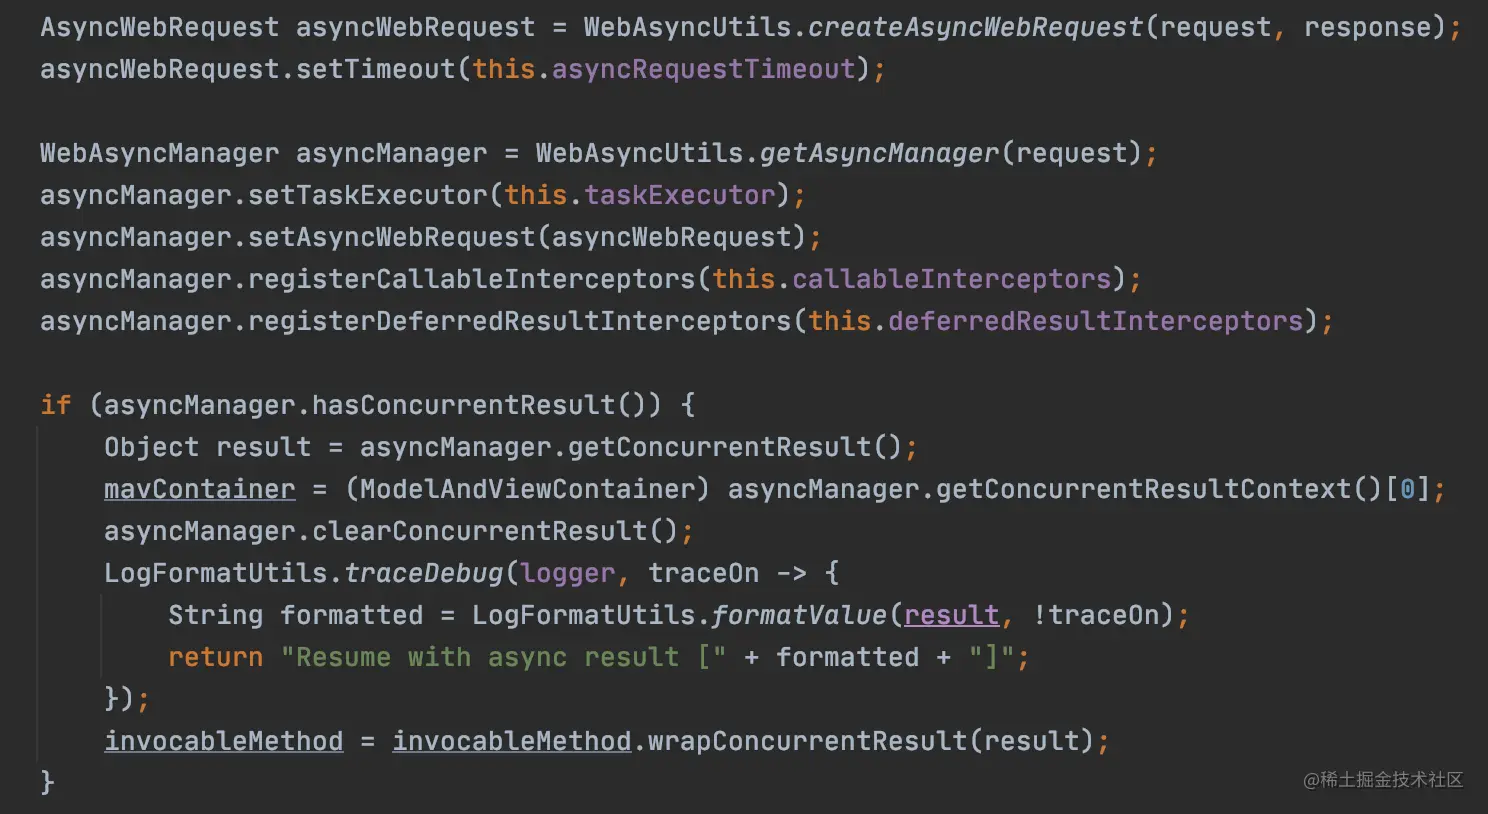Click the getAsyncManager static method
The height and width of the screenshot is (814, 1488).
879,153
